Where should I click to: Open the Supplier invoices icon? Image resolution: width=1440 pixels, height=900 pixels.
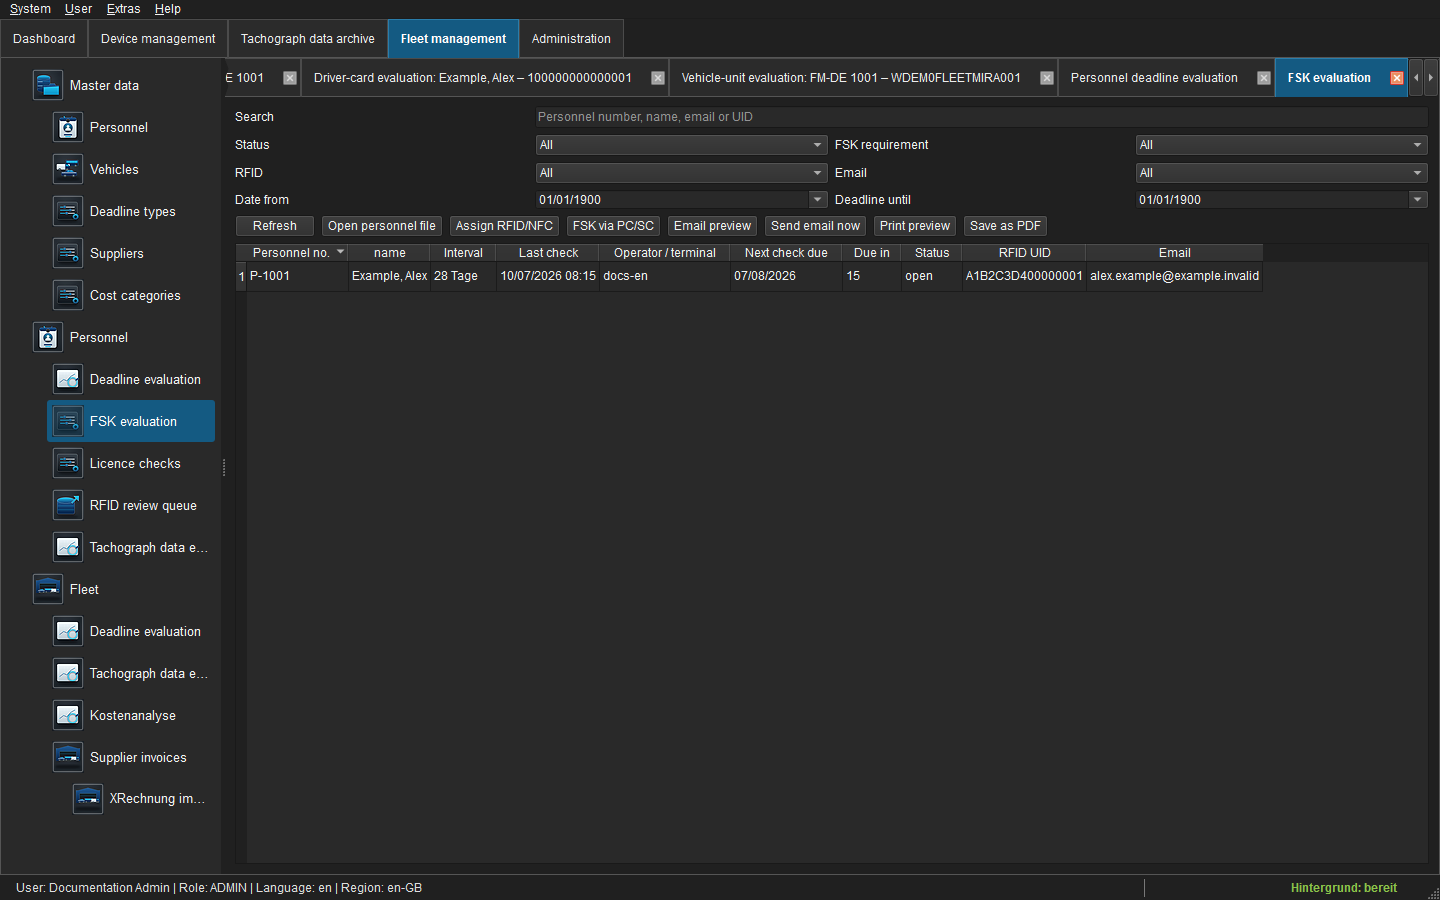pos(67,757)
